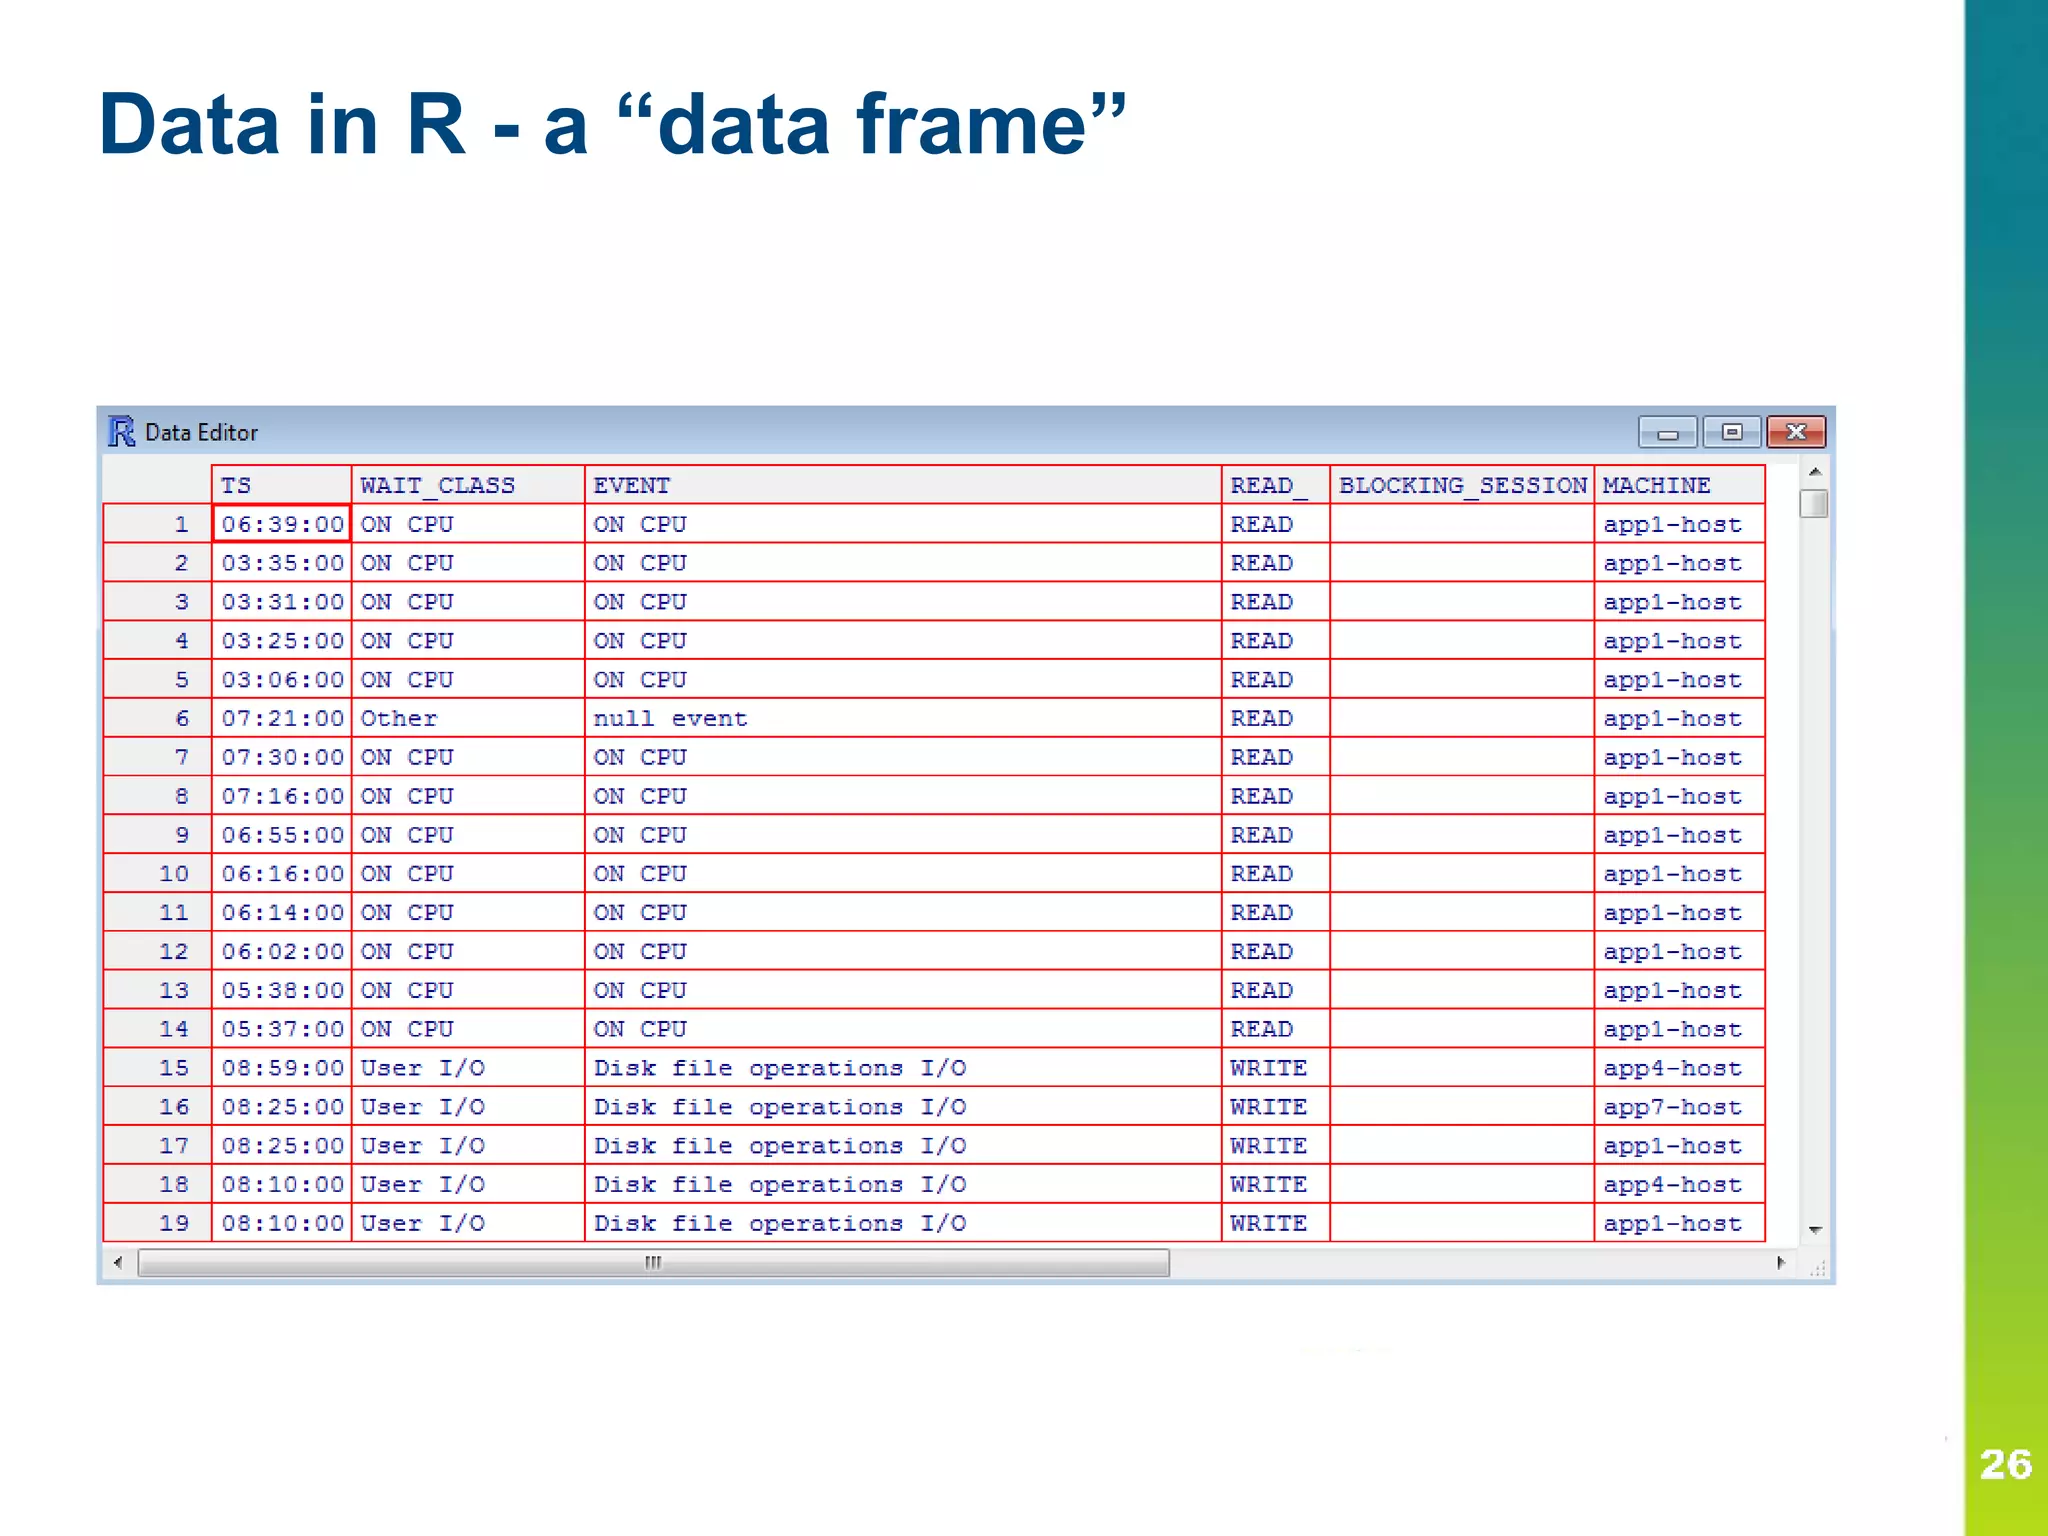Click the horizontal scrollbar right arrow
The image size is (2048, 1536).
click(x=1781, y=1262)
